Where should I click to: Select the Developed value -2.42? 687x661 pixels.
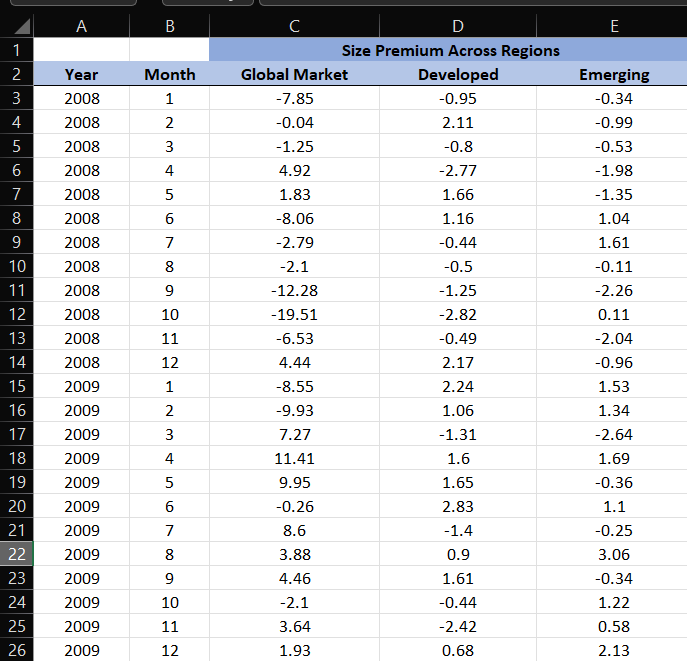[458, 626]
